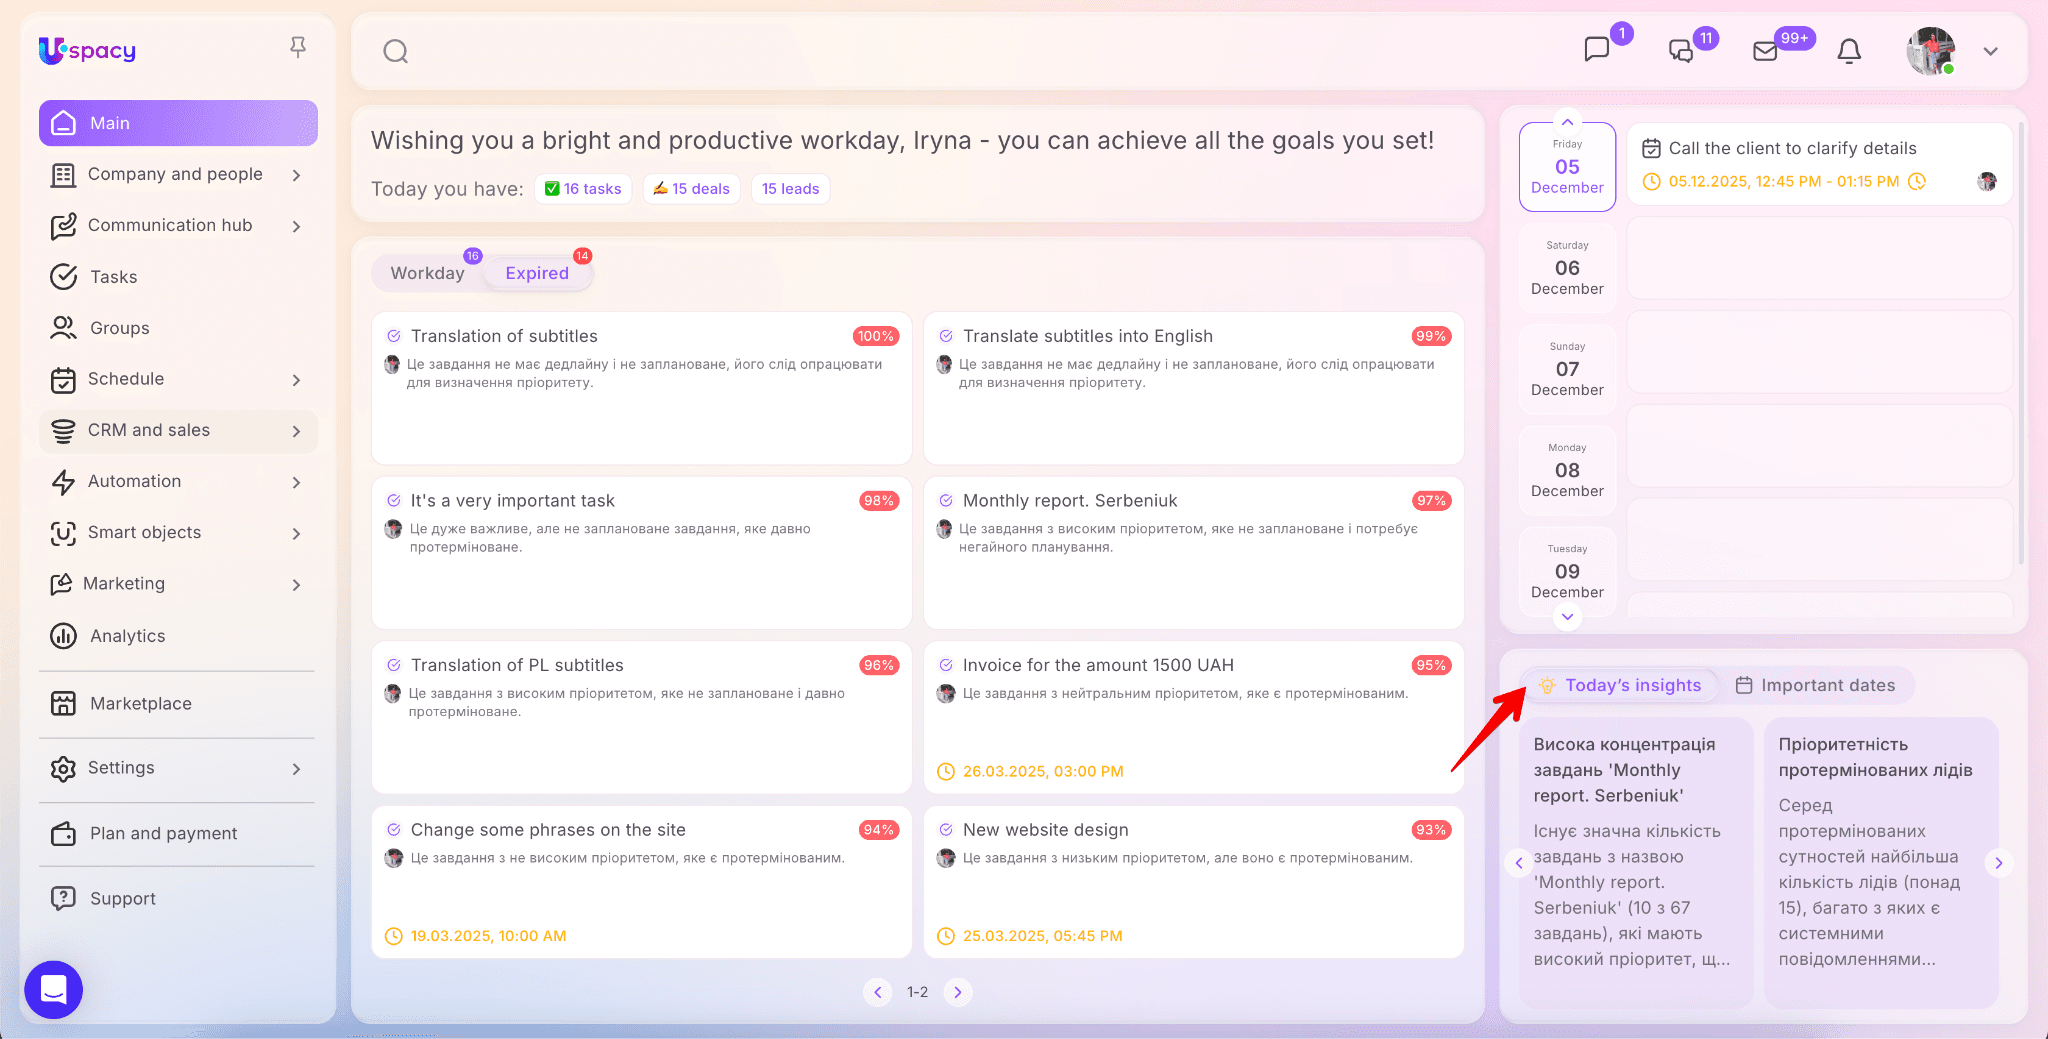Open the 15 leads chip
The image size is (2048, 1039).
point(790,189)
